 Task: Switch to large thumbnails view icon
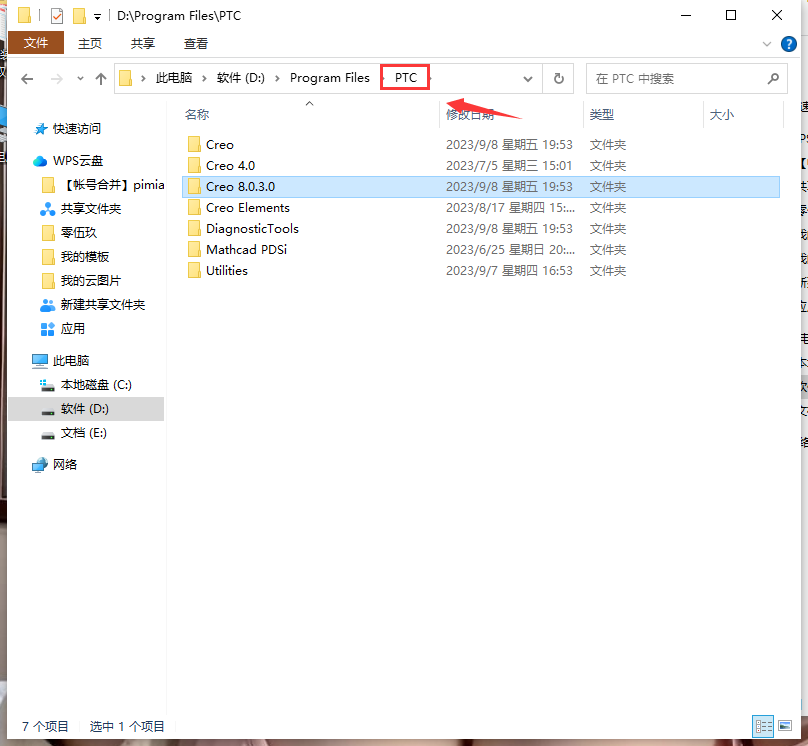click(785, 726)
